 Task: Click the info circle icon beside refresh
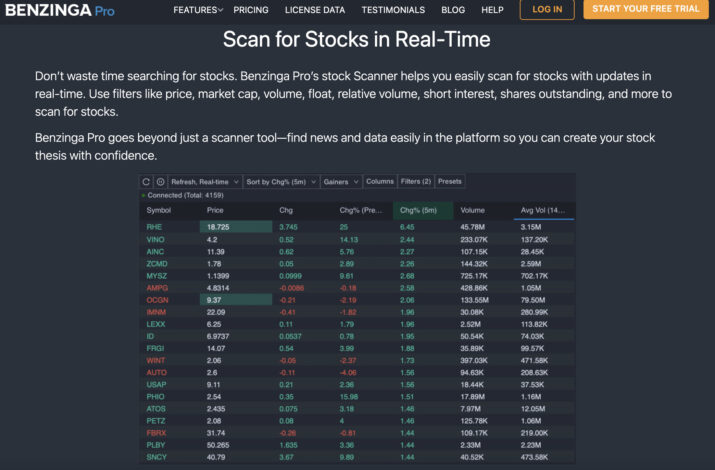pos(161,182)
